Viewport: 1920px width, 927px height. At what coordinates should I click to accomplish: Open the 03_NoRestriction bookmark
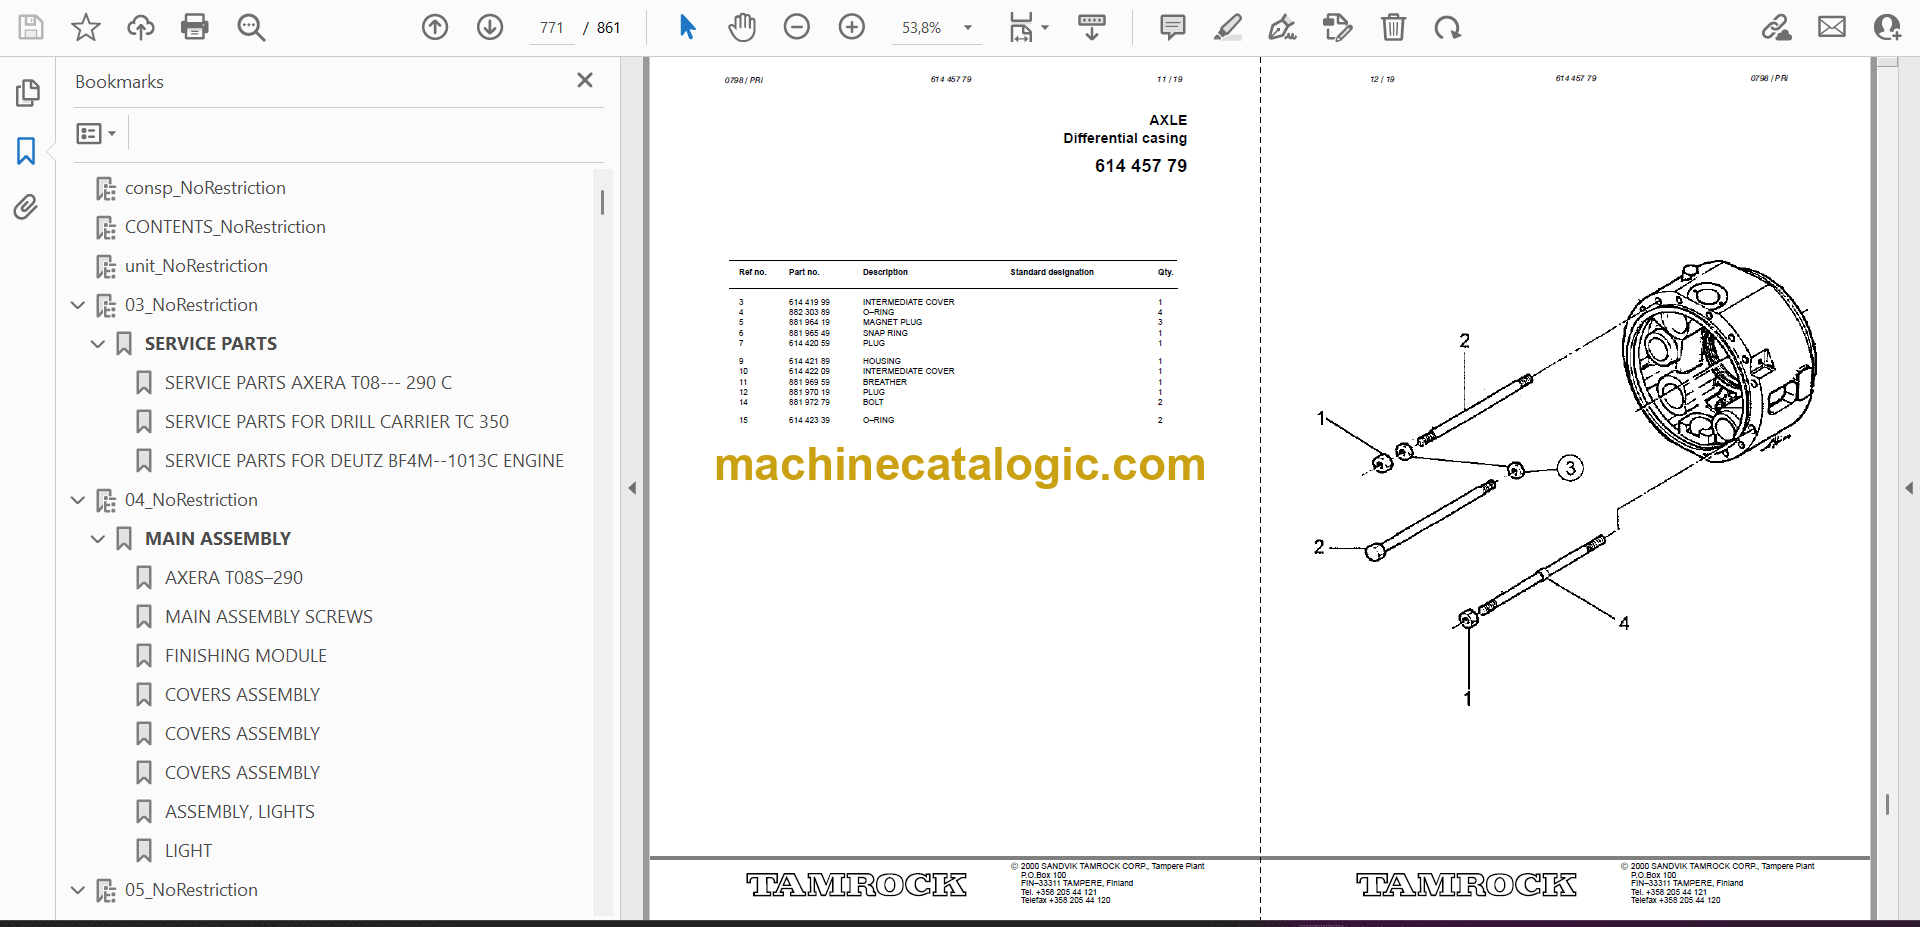(191, 305)
